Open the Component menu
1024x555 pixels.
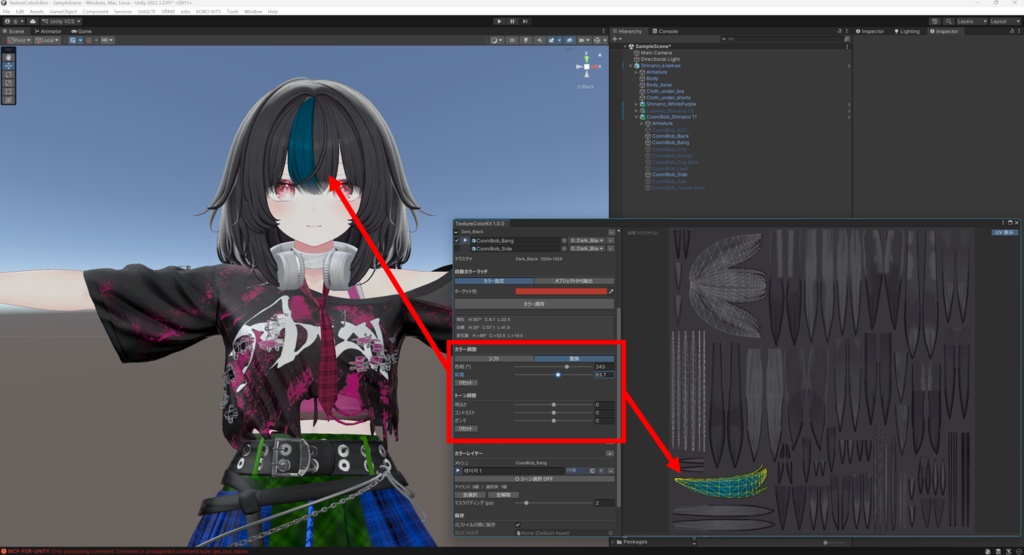[95, 12]
